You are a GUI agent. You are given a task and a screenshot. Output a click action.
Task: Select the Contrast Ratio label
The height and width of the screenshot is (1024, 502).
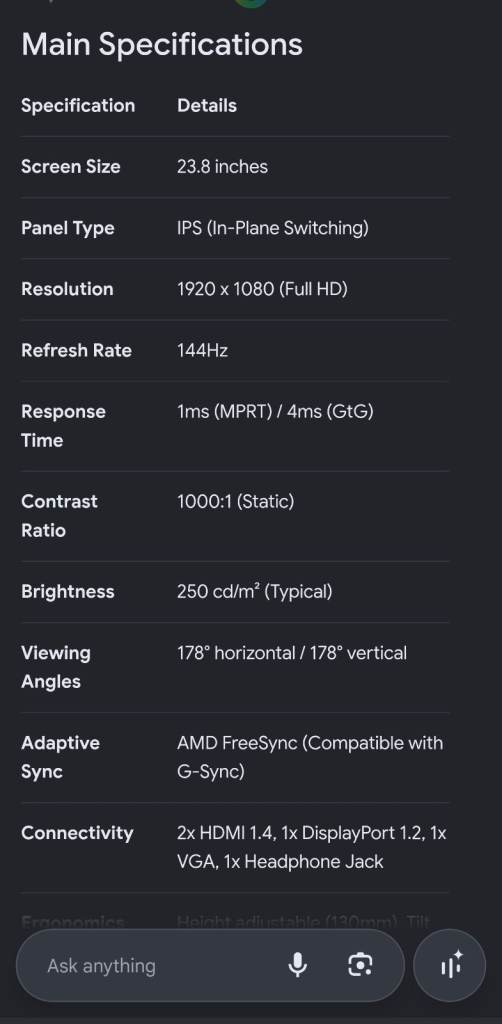(x=59, y=516)
